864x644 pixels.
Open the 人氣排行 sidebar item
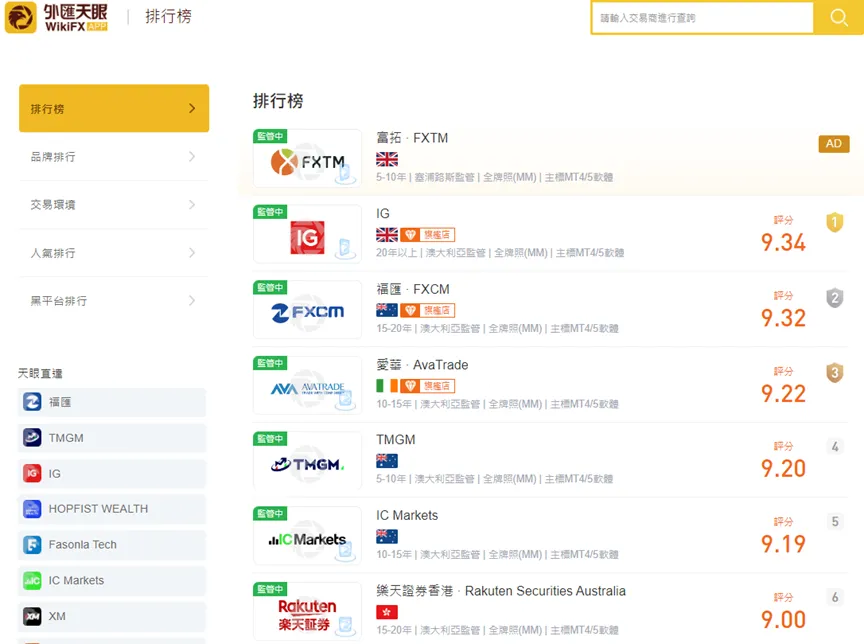tap(114, 253)
